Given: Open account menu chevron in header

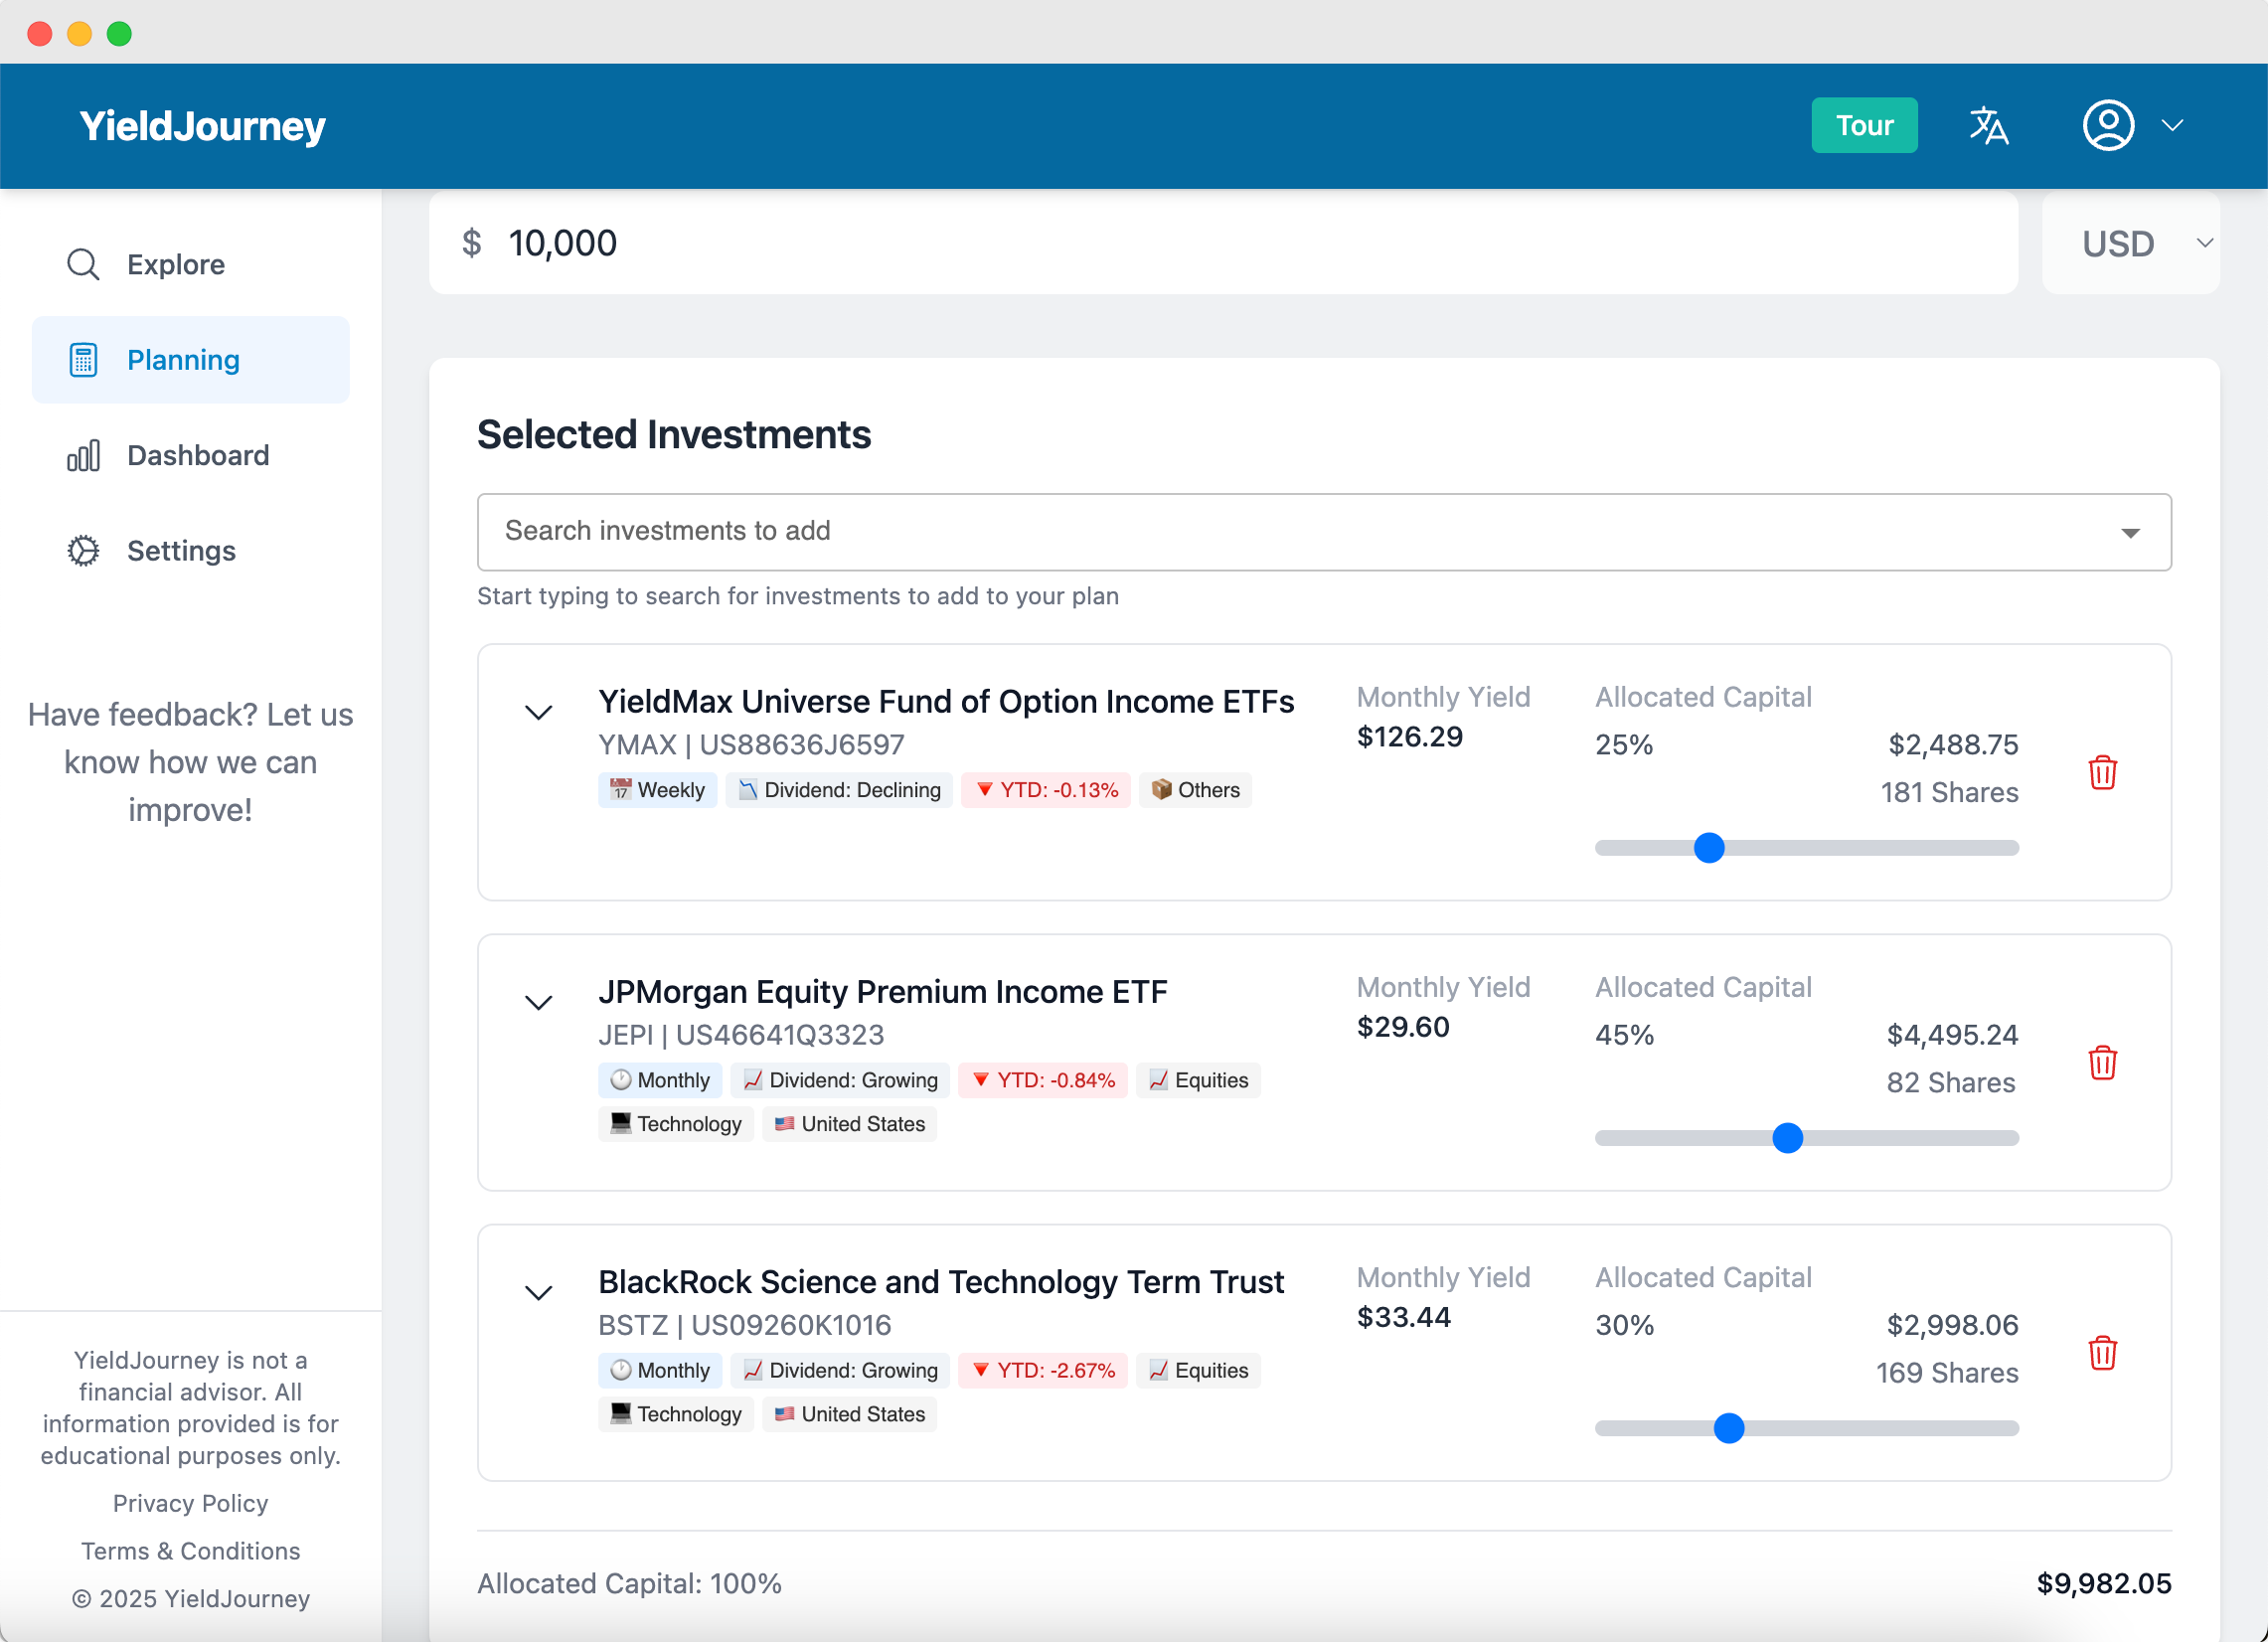Looking at the screenshot, I should 2172,126.
